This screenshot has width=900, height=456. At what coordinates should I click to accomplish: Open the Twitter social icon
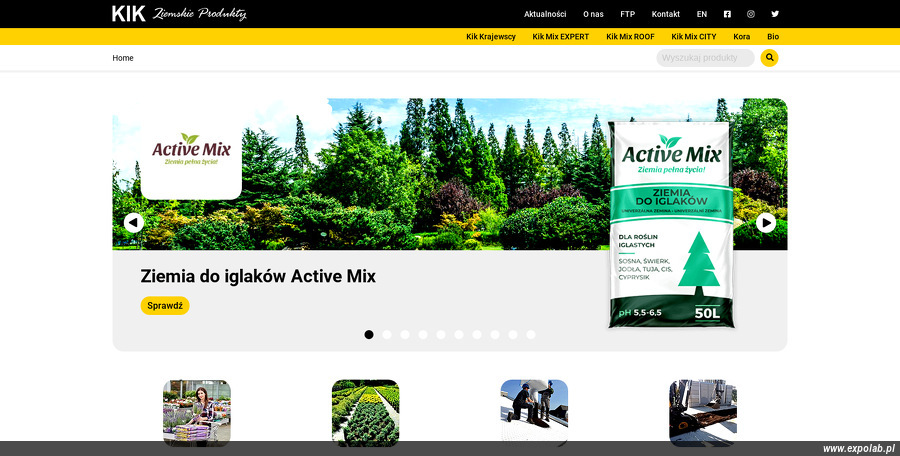click(775, 14)
